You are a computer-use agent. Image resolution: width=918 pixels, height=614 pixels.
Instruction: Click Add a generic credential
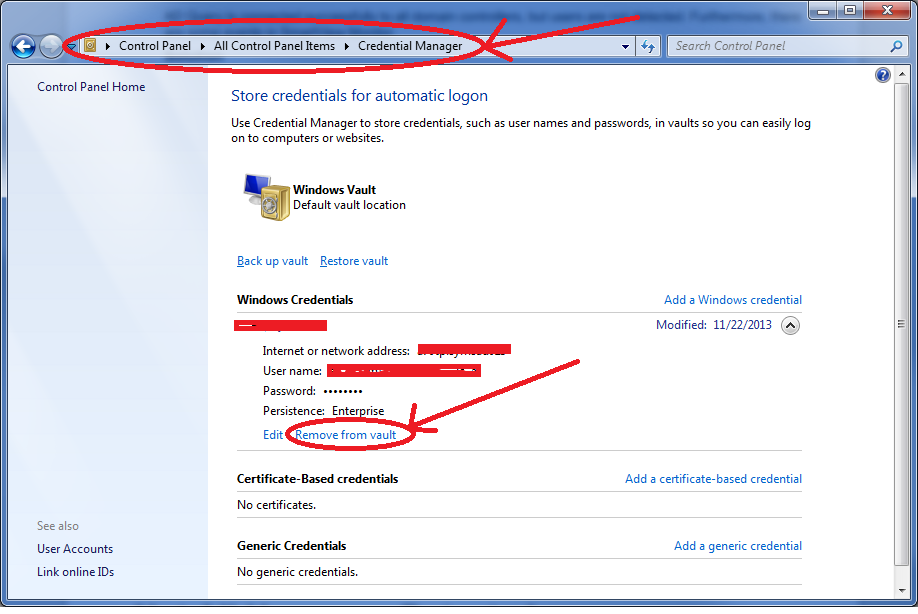pyautogui.click(x=738, y=546)
